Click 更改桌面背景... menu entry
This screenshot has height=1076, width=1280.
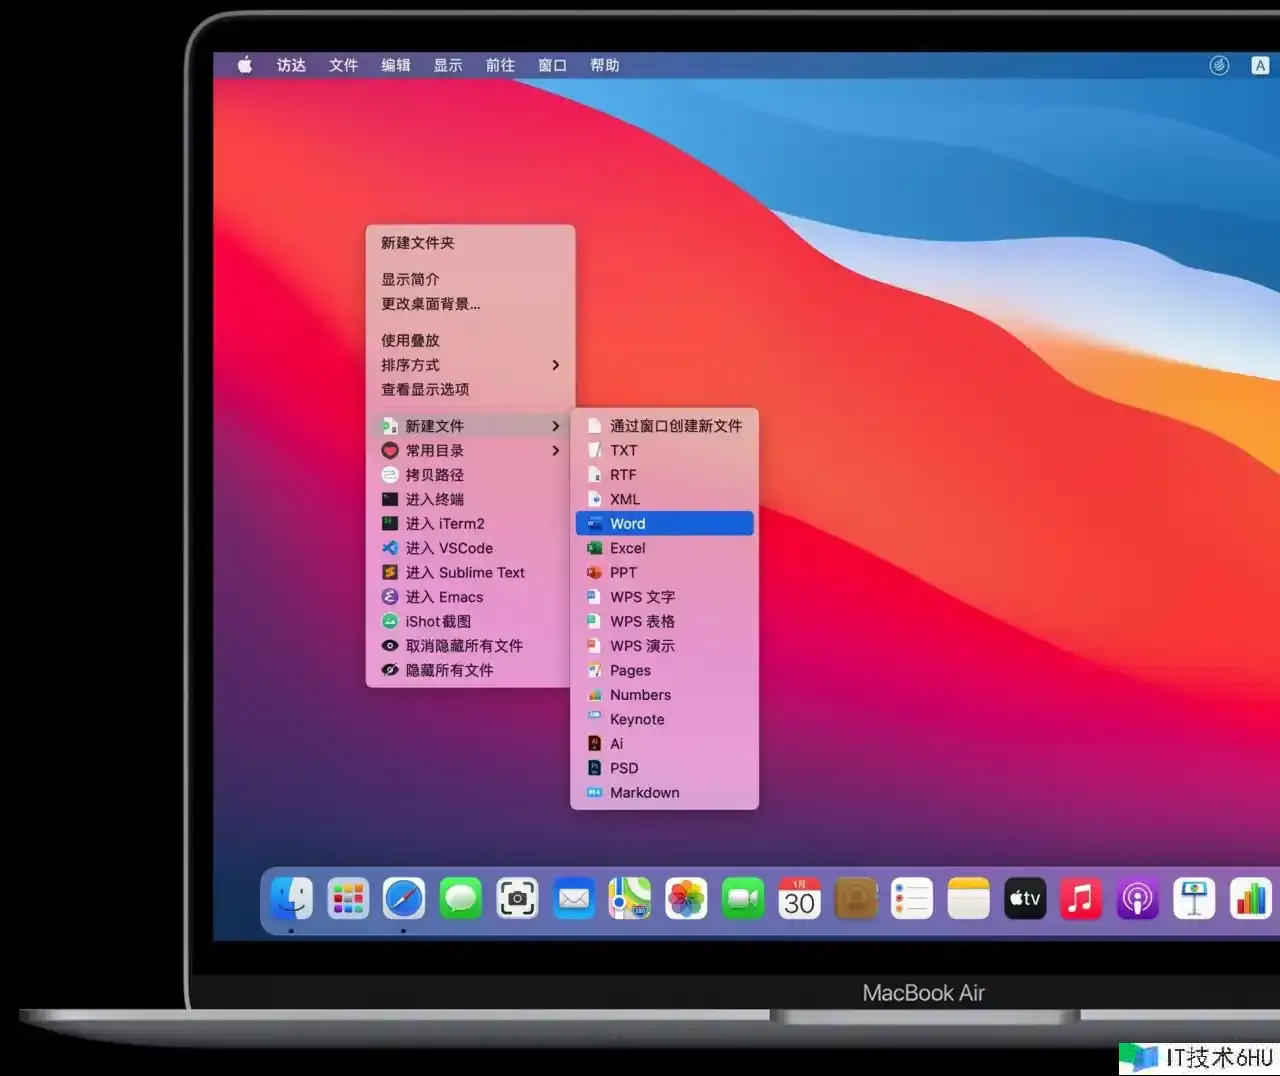(430, 304)
